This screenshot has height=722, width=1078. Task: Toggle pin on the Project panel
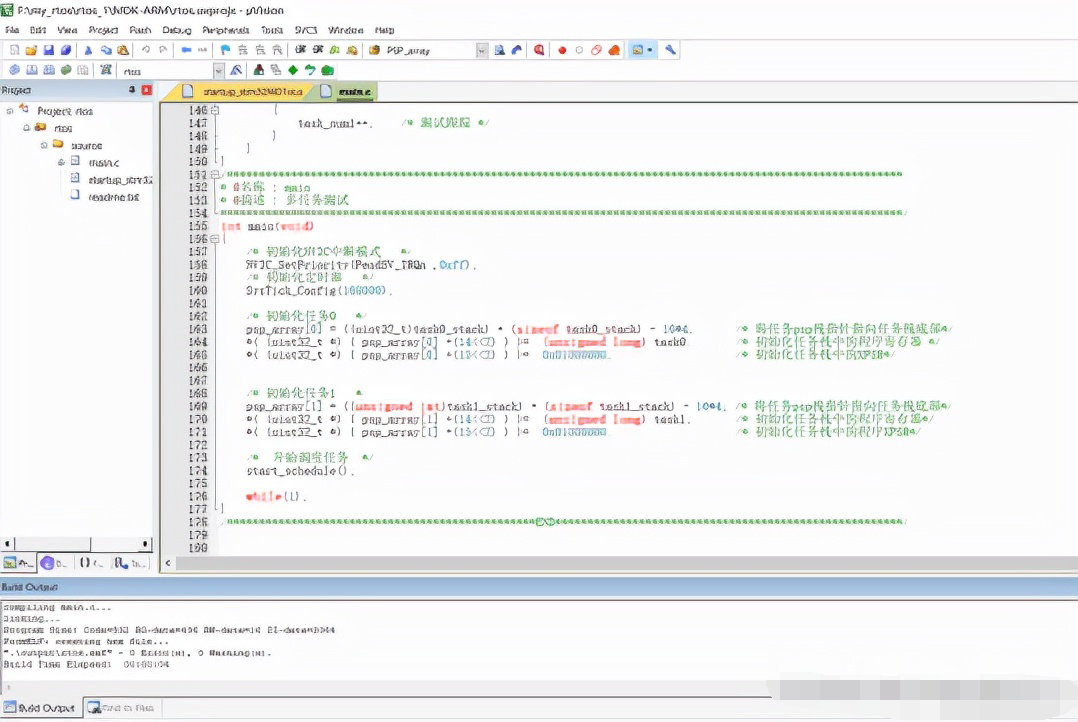[132, 90]
